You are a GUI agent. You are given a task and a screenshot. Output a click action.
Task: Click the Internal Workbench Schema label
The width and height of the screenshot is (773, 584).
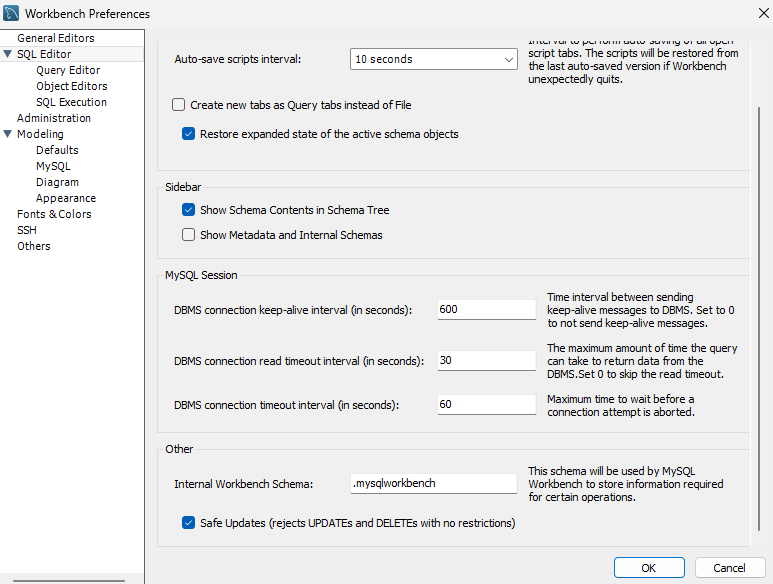244,484
